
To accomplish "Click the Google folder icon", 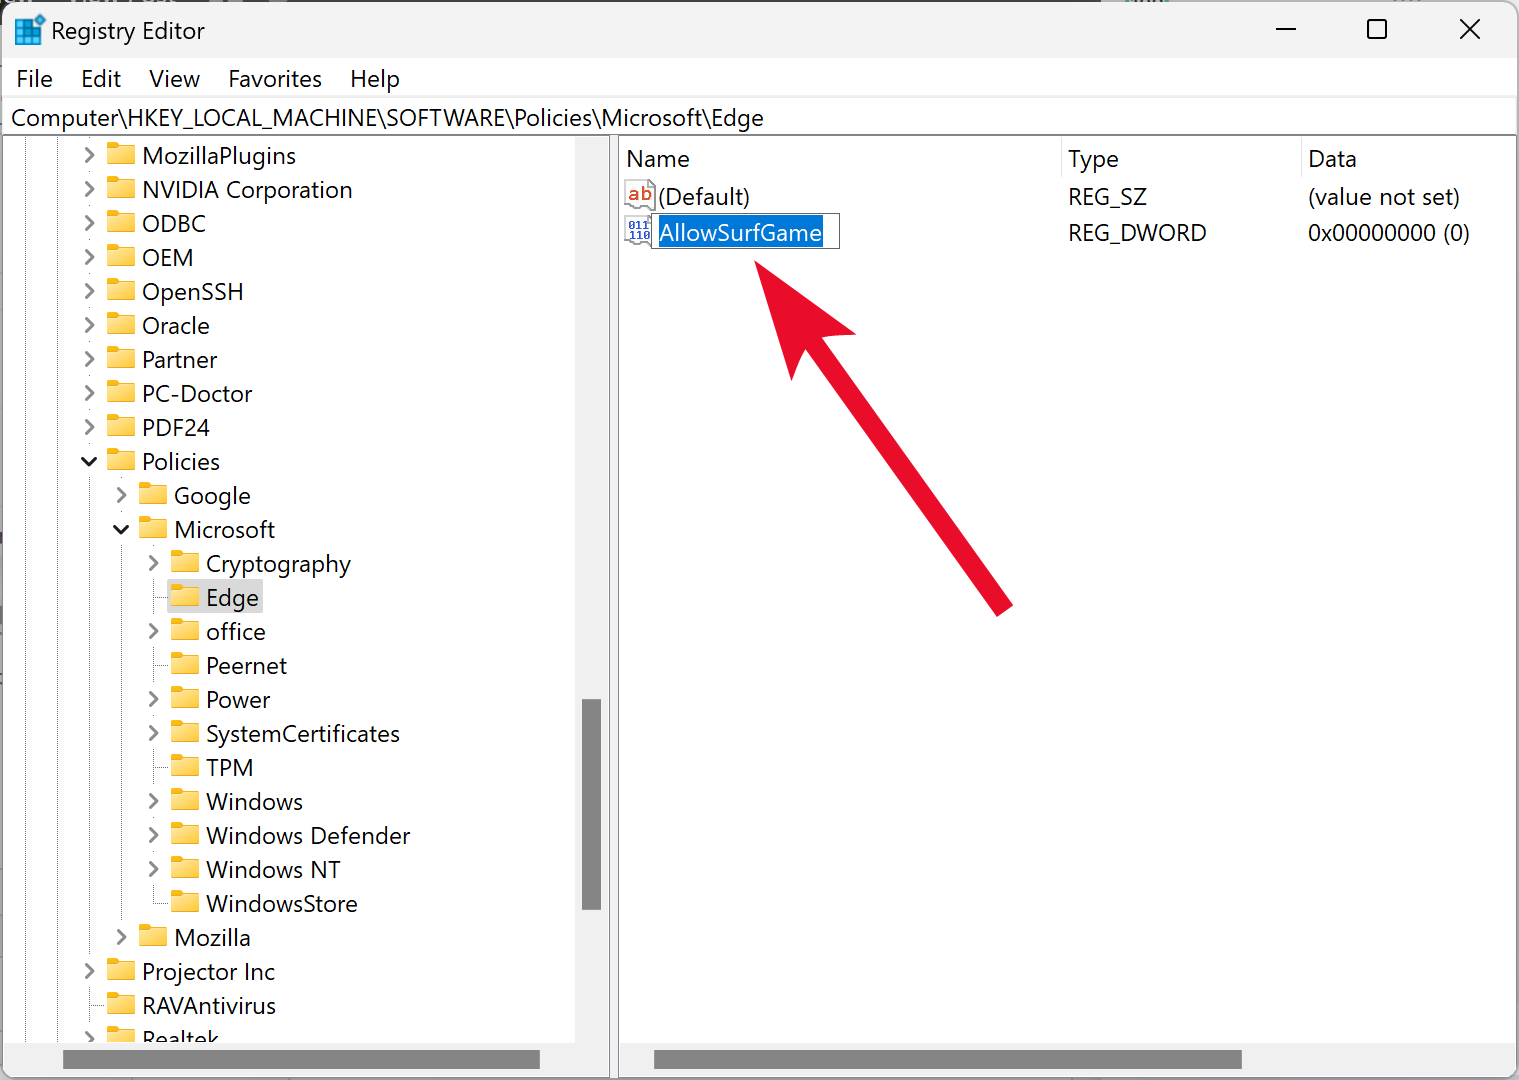I will (153, 494).
